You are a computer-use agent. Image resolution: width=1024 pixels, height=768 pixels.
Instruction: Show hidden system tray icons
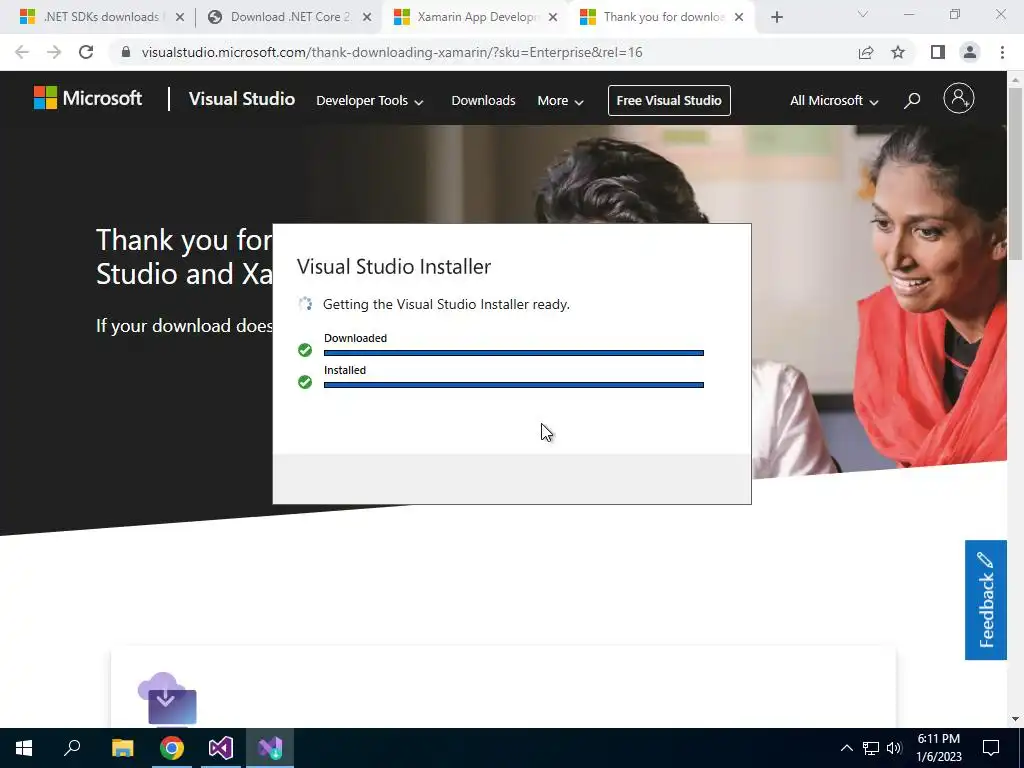[846, 748]
